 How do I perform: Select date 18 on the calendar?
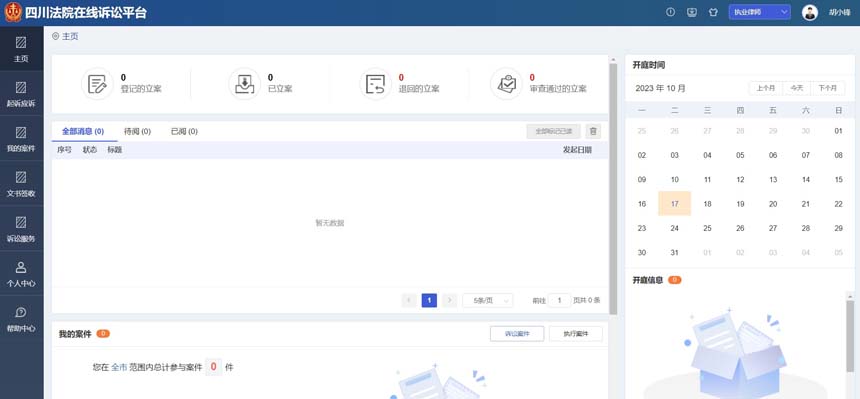point(708,204)
